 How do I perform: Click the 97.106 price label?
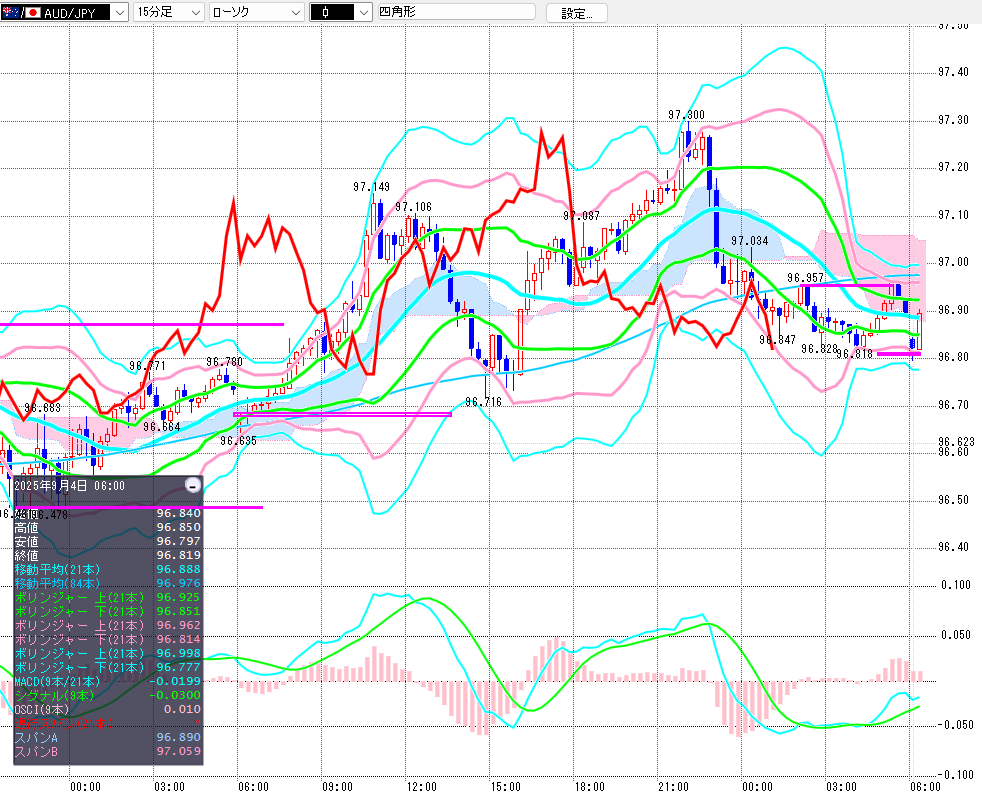413,207
